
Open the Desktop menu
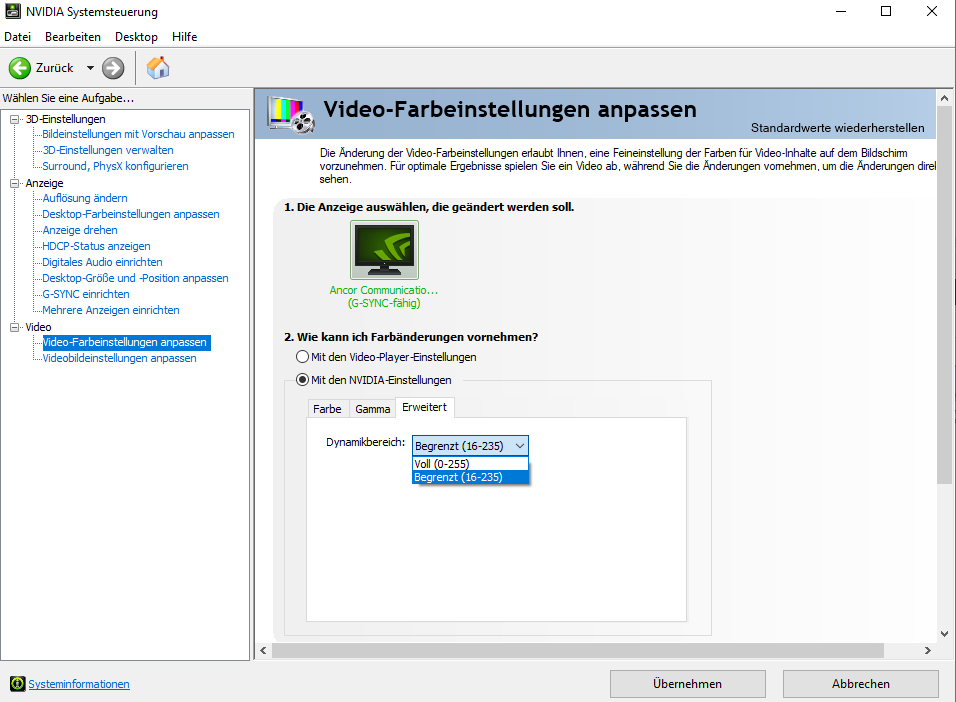[x=136, y=37]
